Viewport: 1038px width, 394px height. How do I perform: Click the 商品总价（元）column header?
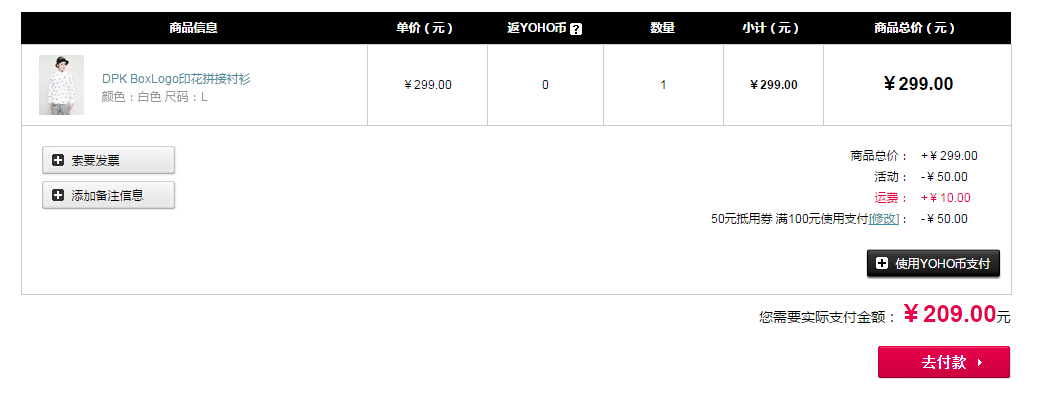point(917,28)
